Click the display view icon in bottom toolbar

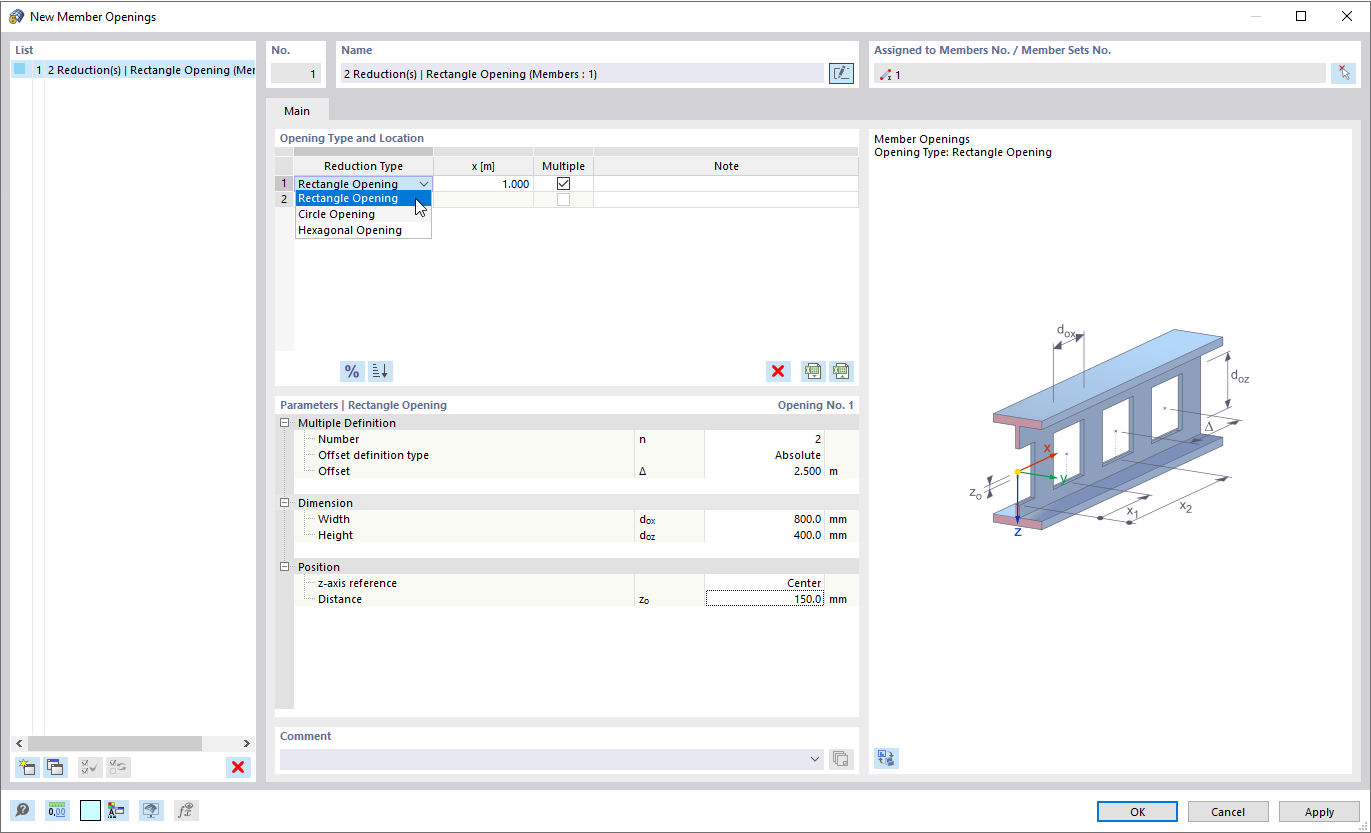pos(151,811)
